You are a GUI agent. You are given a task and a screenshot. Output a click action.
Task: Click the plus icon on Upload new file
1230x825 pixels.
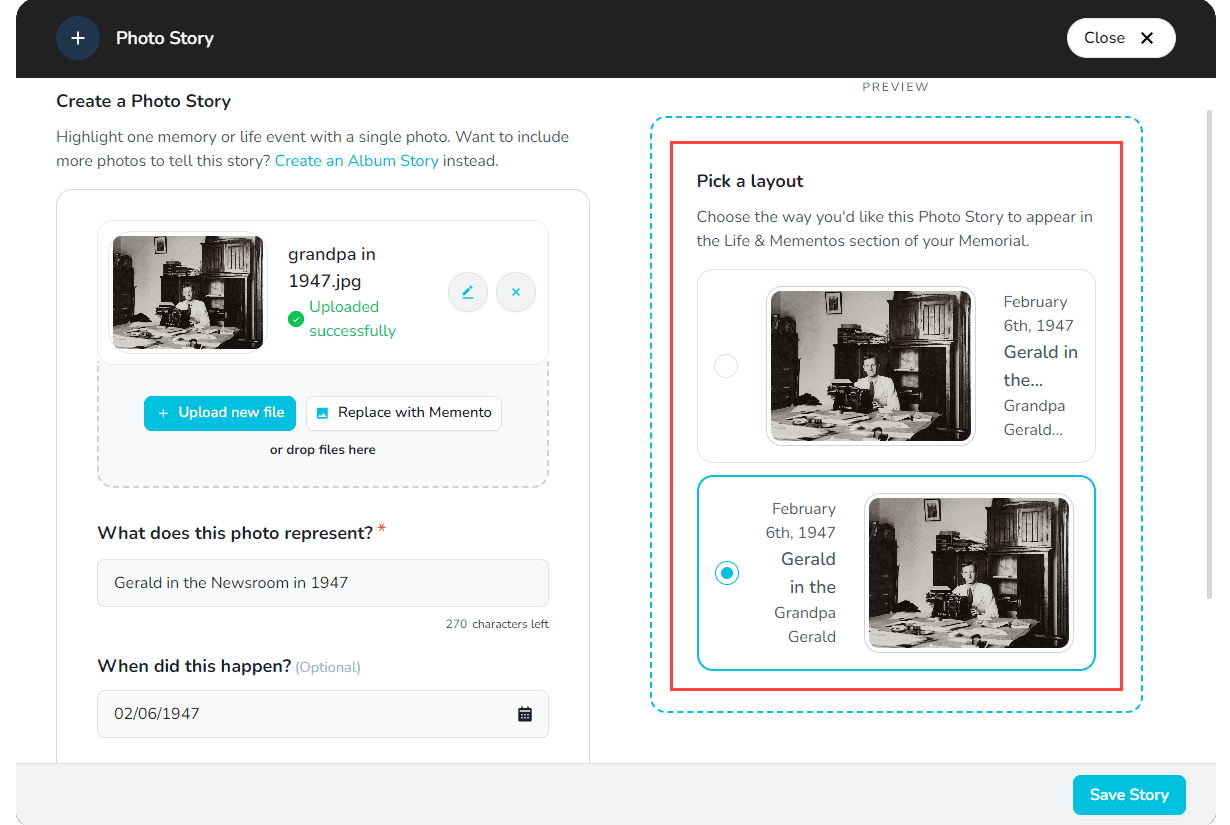[x=164, y=413]
